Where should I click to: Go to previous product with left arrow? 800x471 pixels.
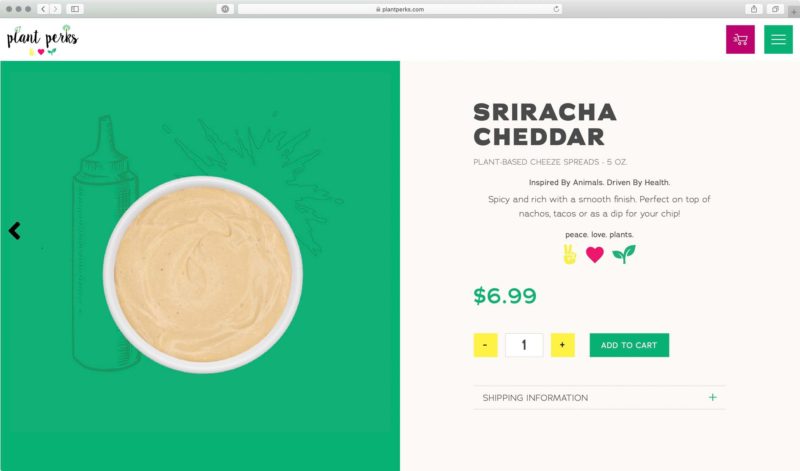point(15,231)
